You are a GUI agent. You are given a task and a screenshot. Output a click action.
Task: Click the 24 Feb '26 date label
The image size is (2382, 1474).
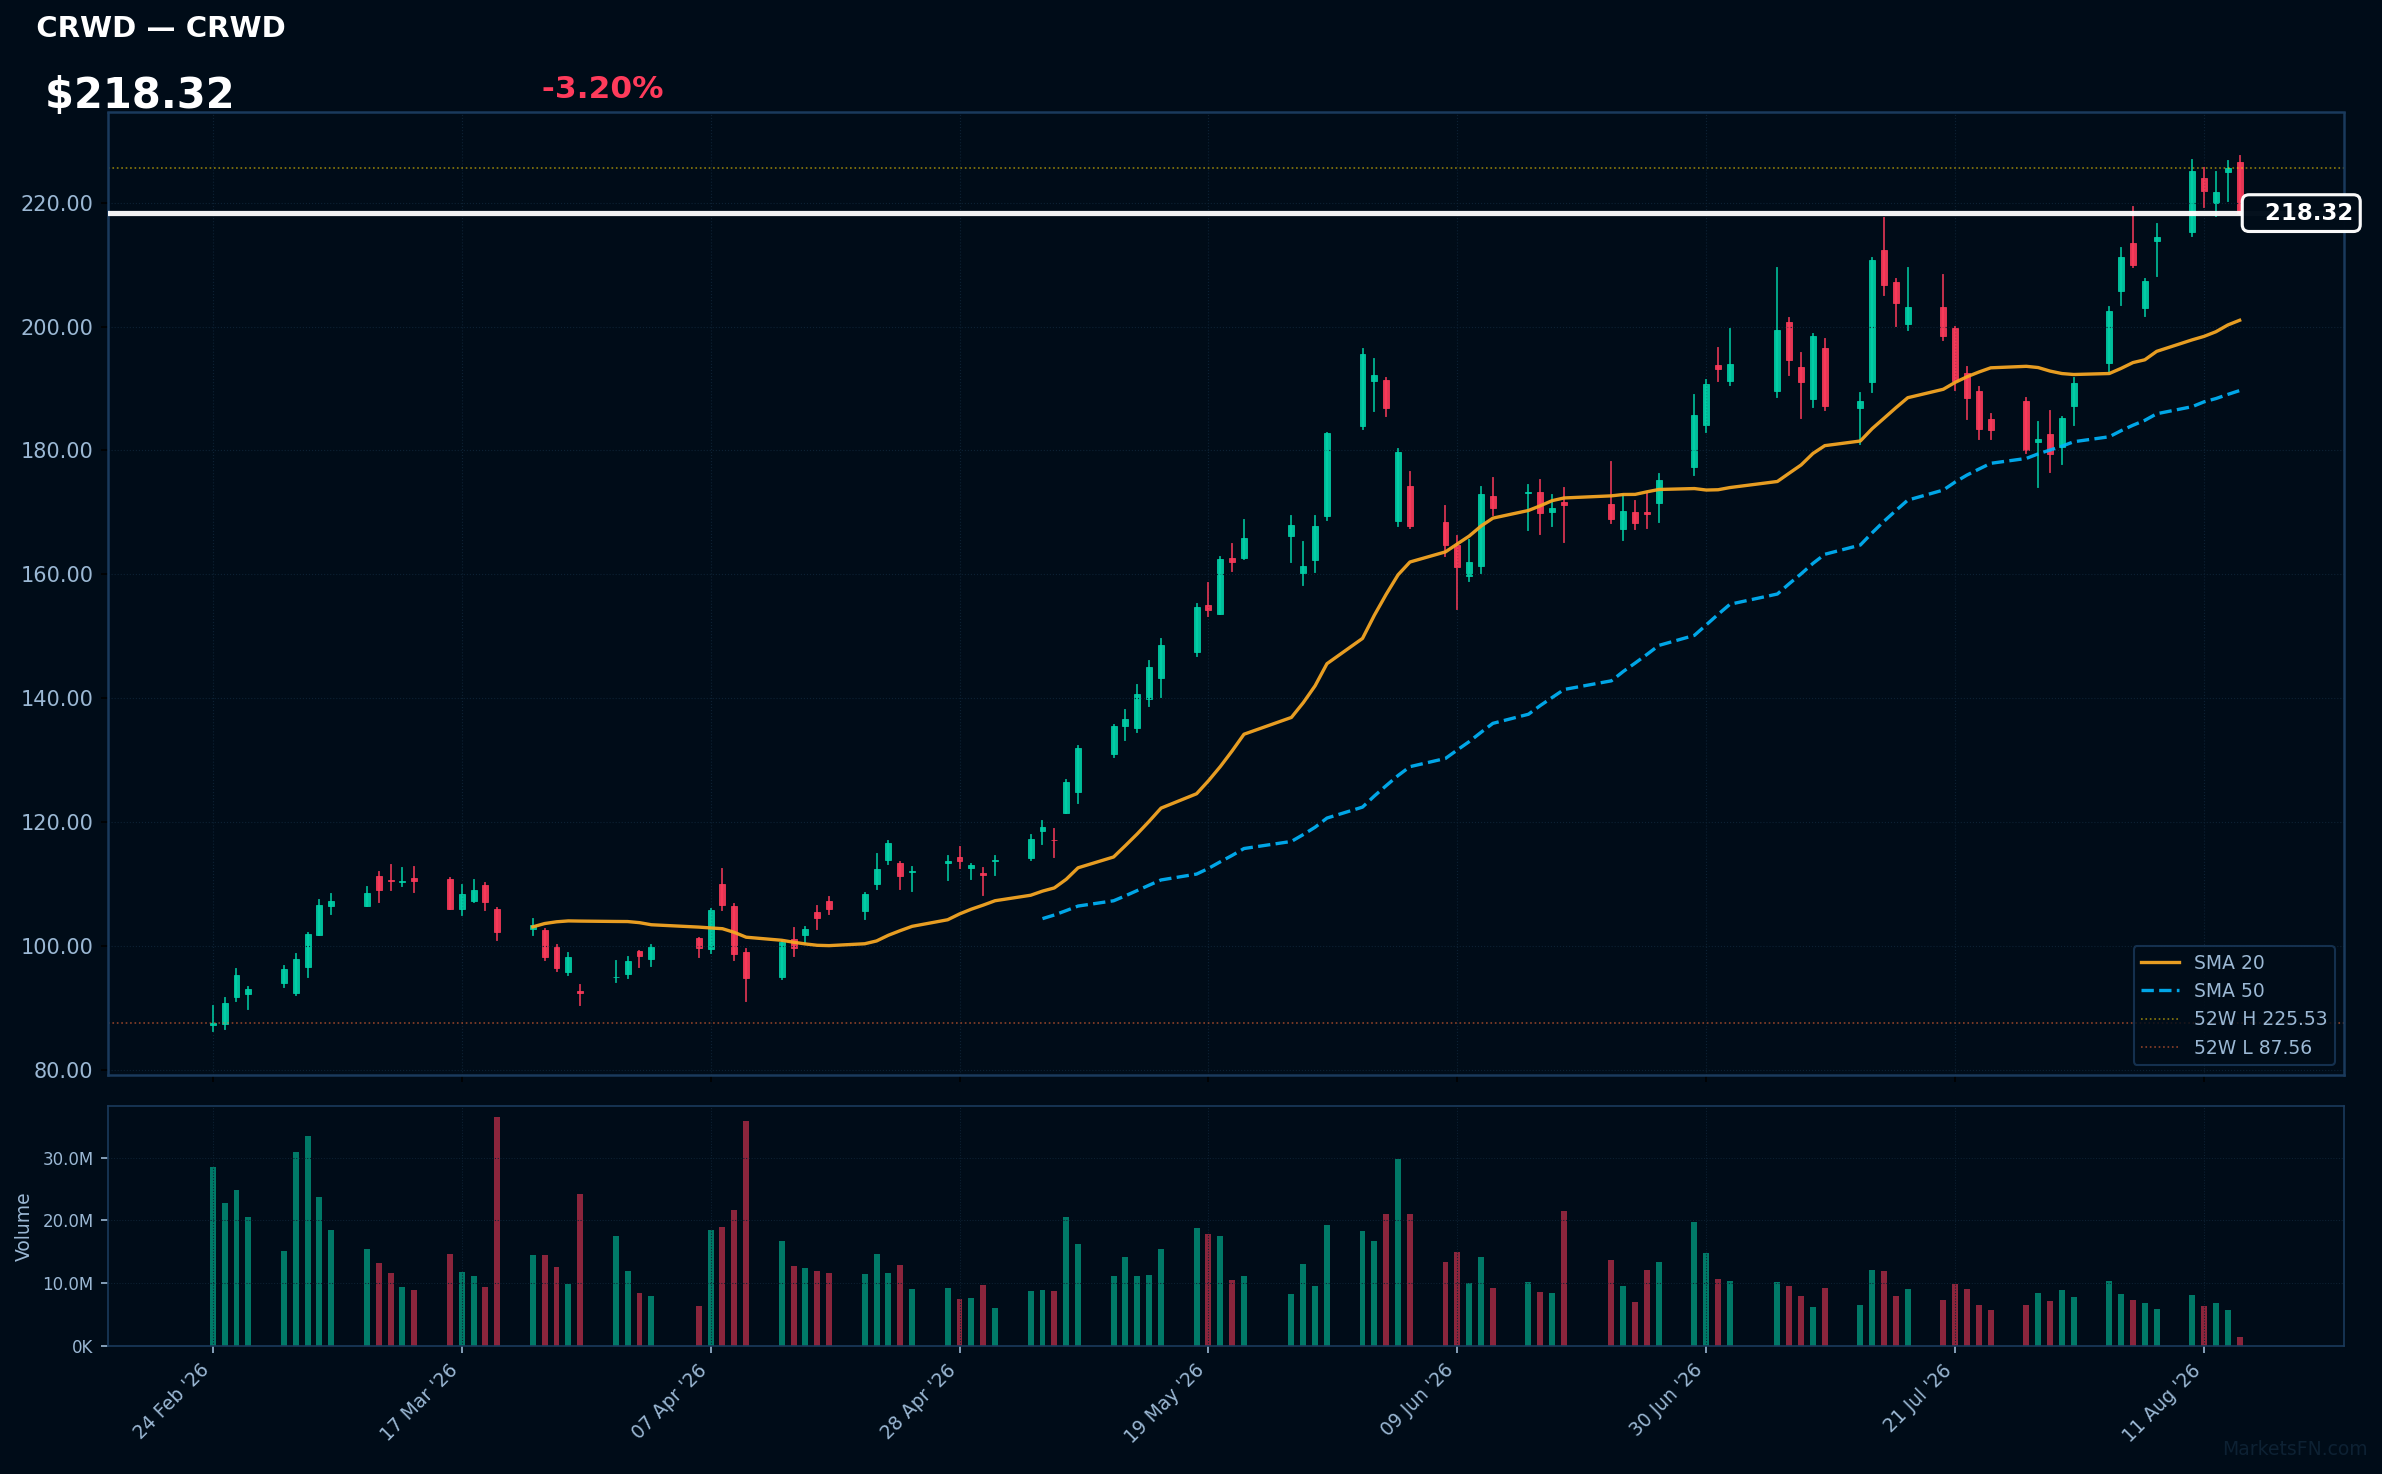[171, 1401]
